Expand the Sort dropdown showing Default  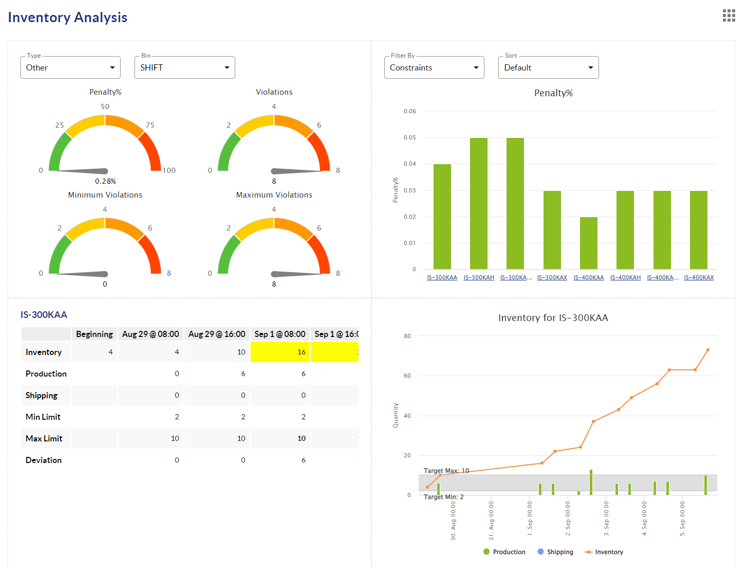point(548,68)
